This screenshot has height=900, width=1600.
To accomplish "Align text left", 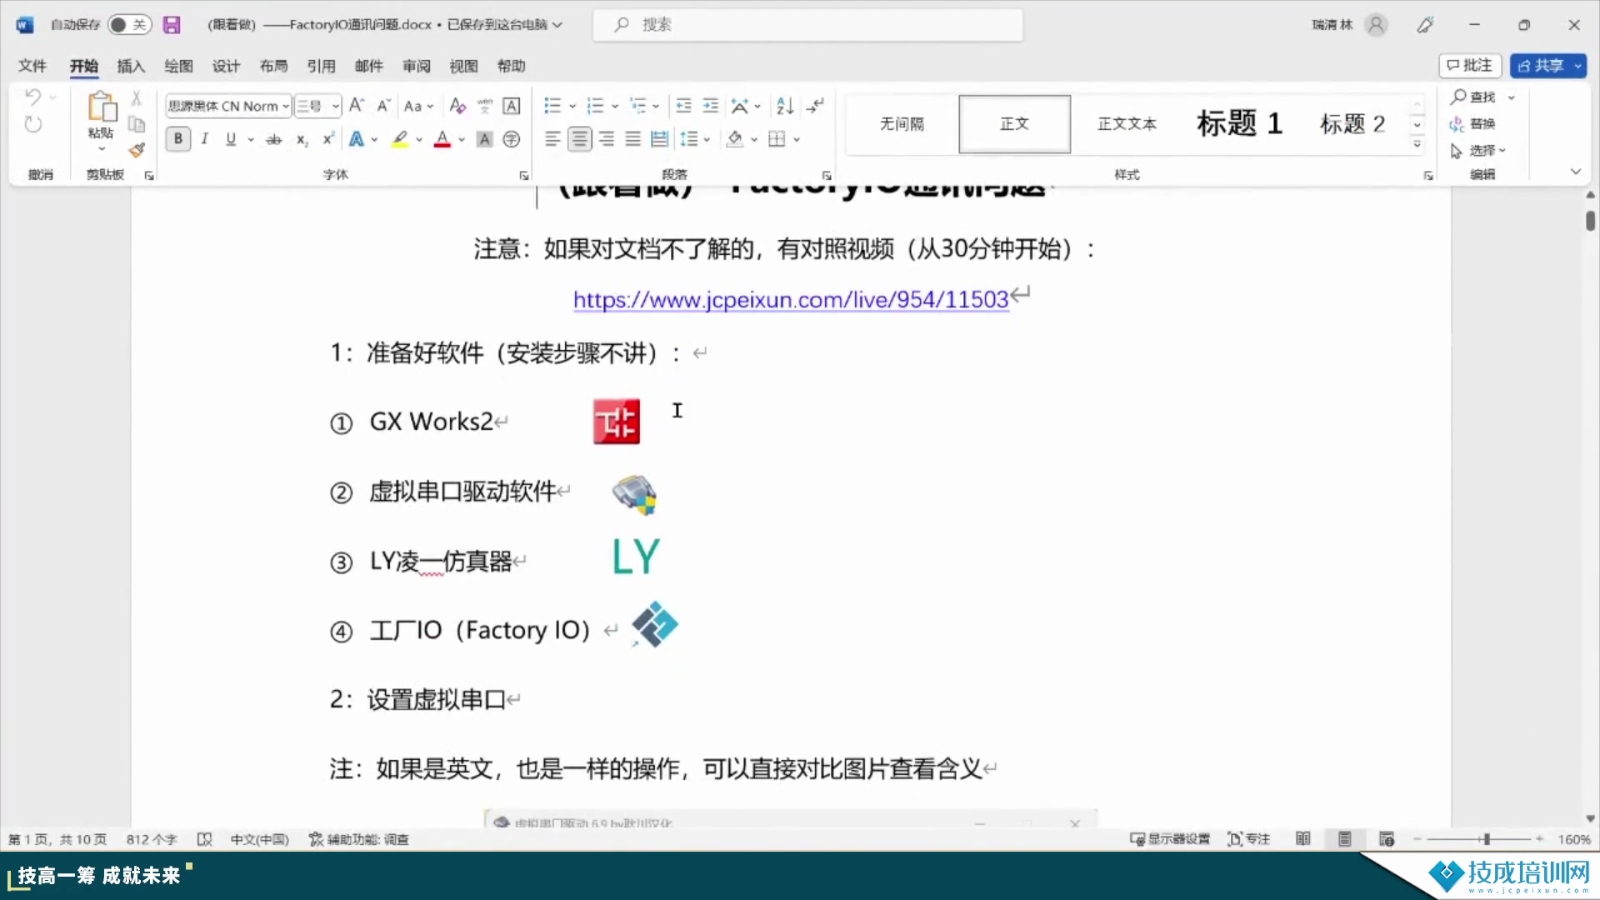I will [553, 139].
